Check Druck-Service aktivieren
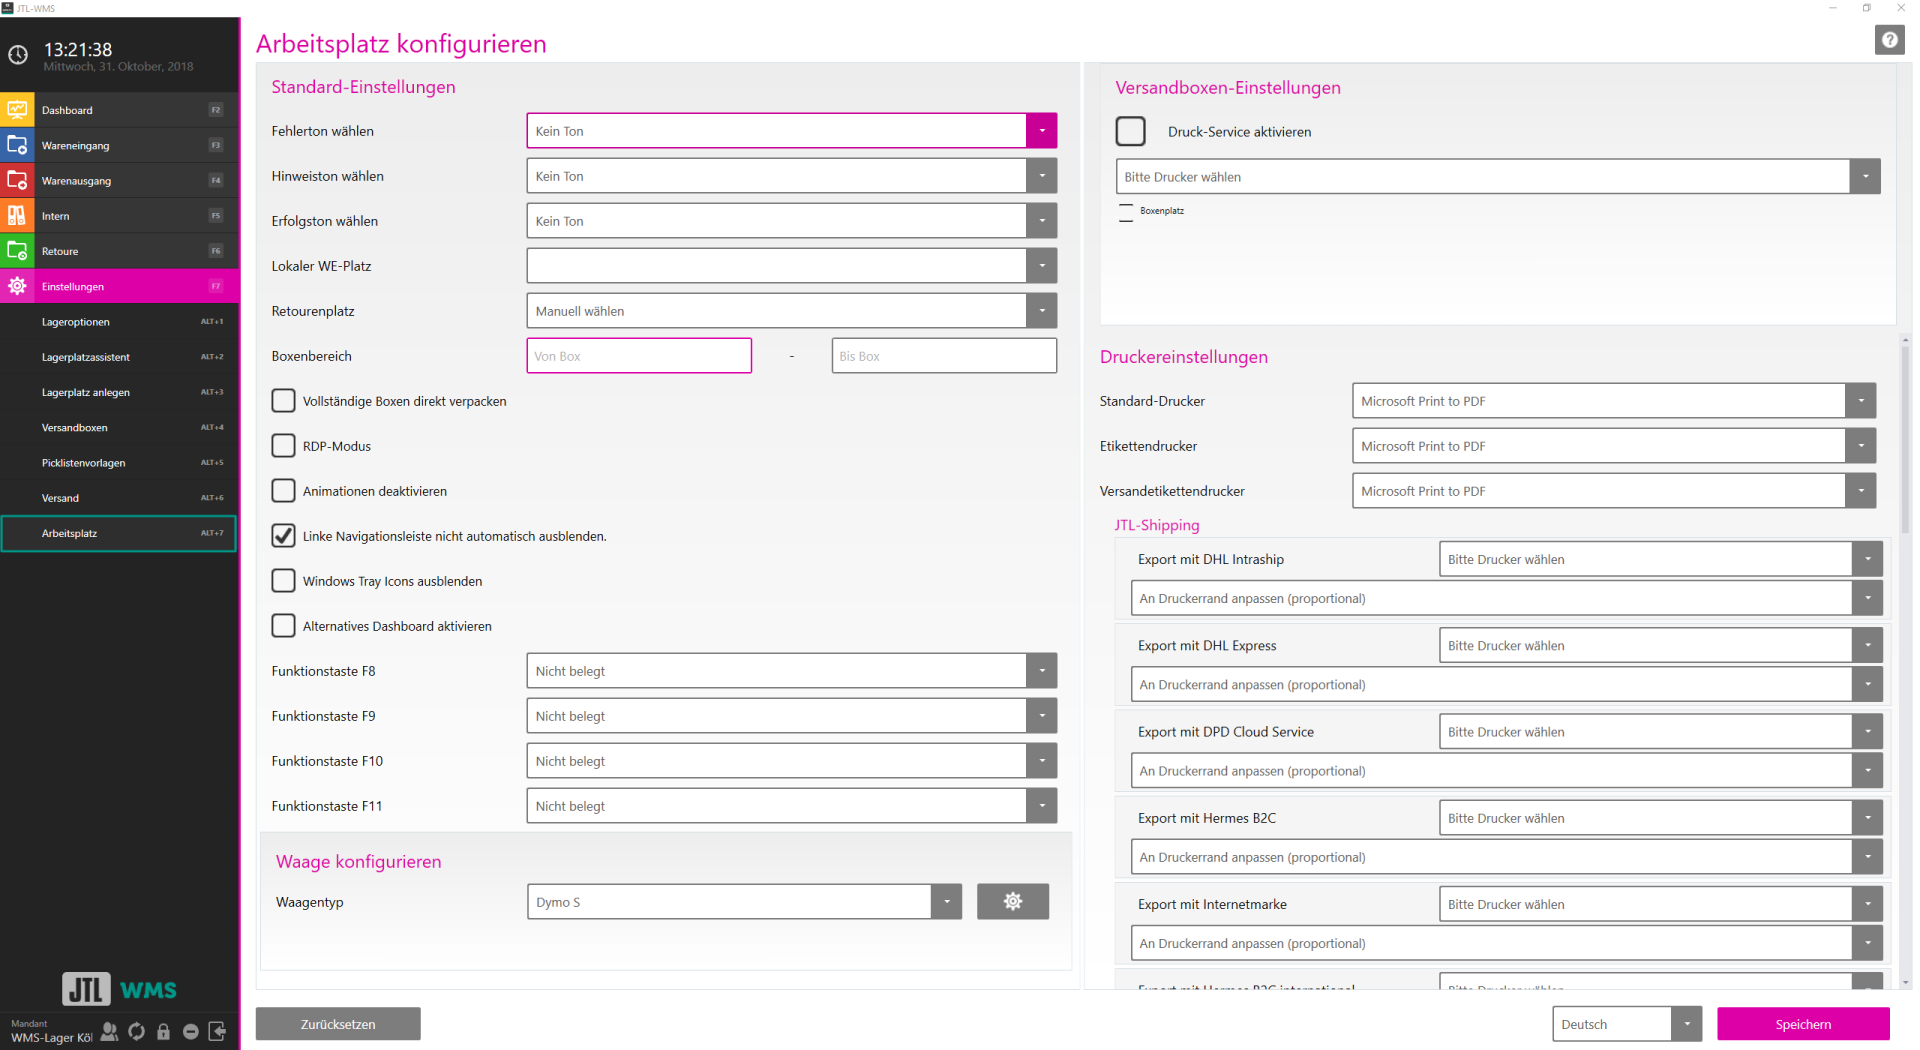The image size is (1920, 1050). (1130, 131)
